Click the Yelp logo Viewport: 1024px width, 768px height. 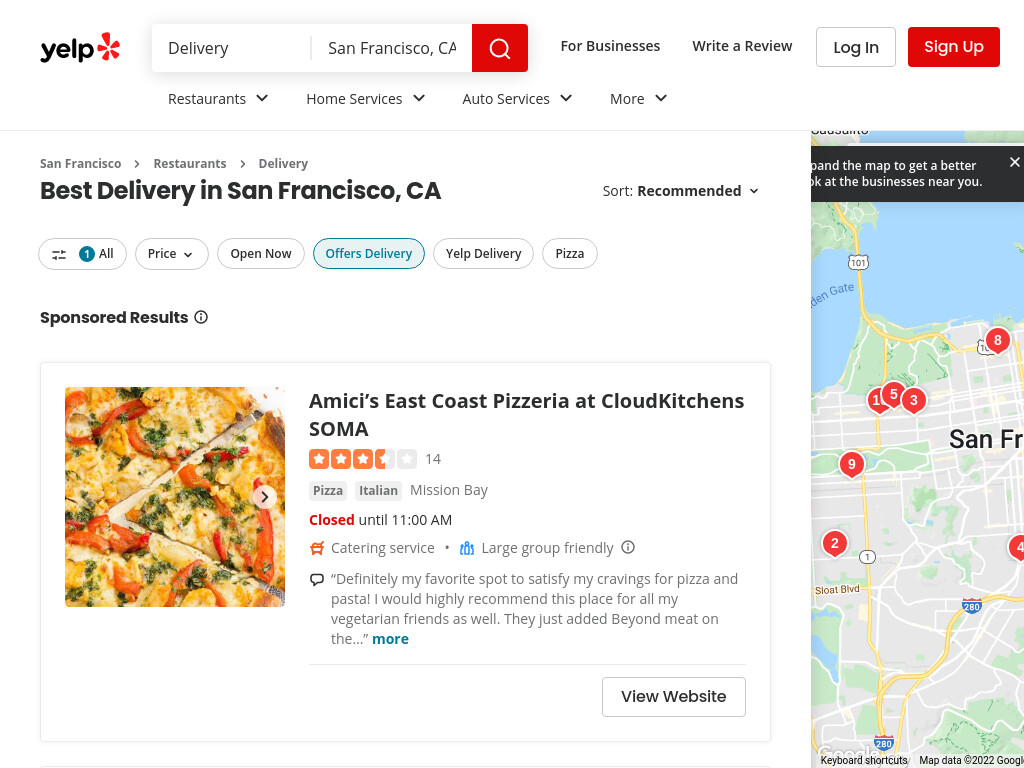coord(80,48)
